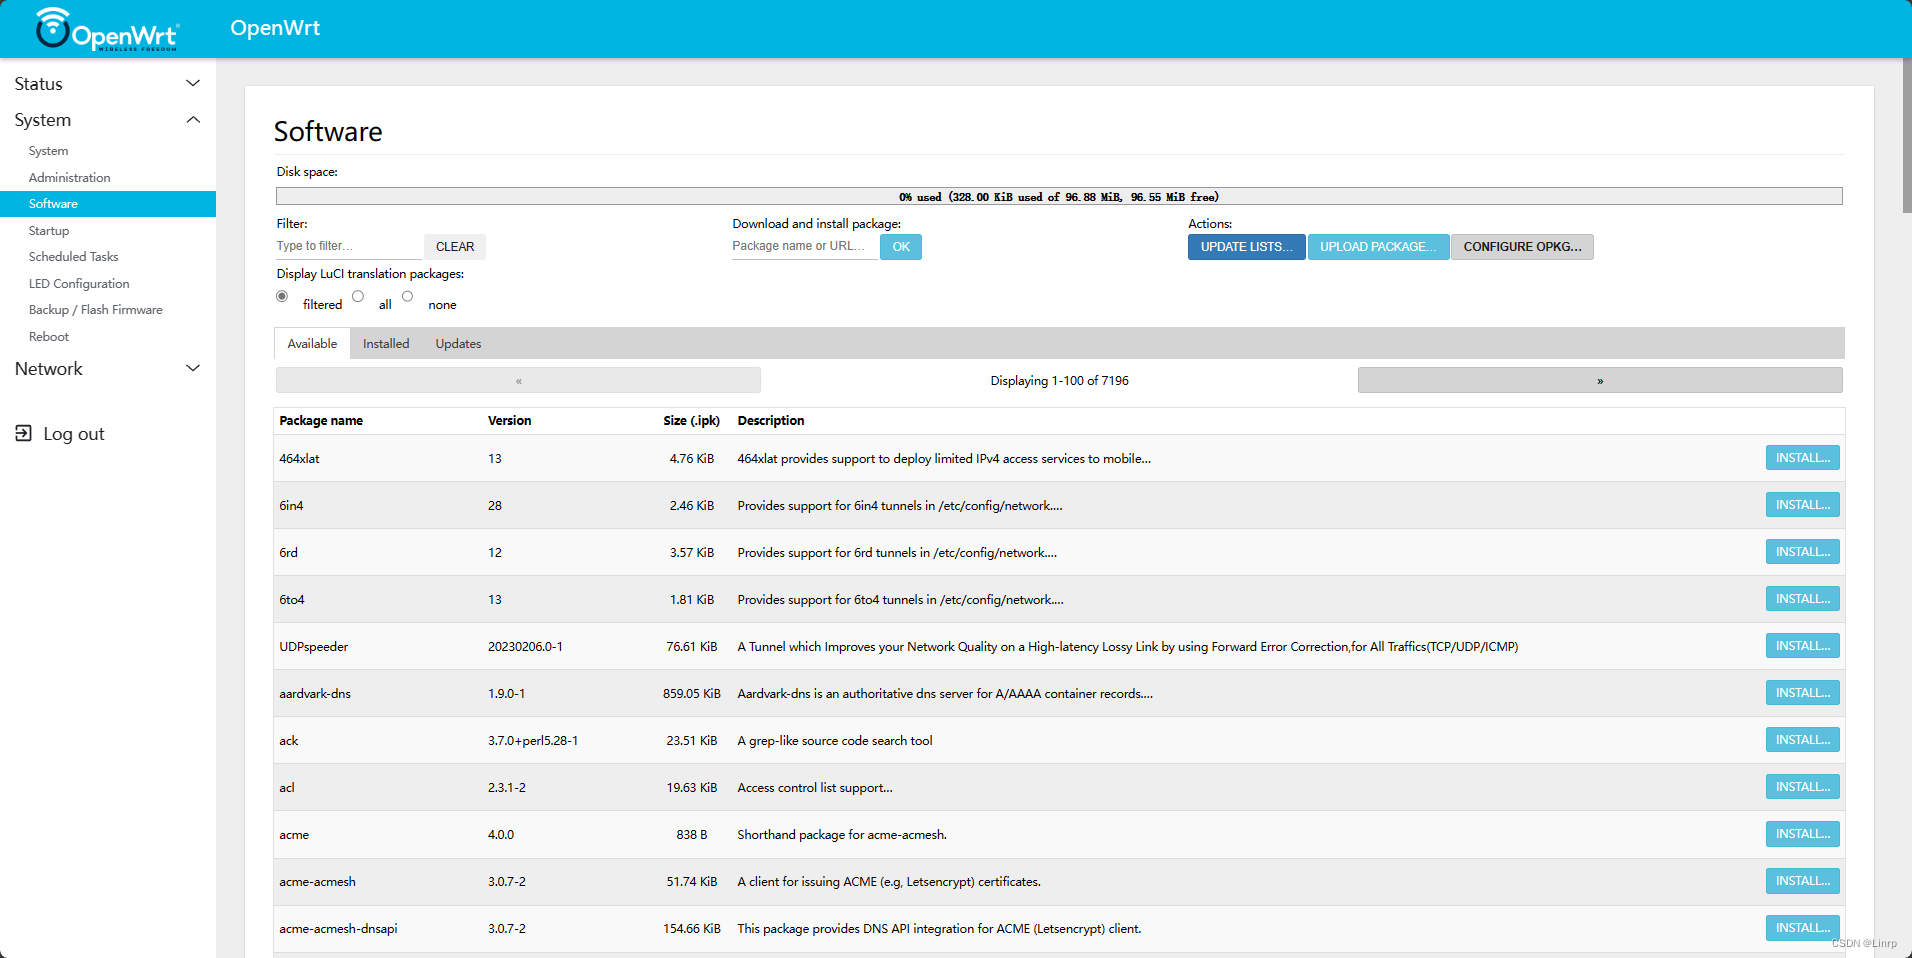Switch to the Available tab
The height and width of the screenshot is (958, 1912).
pyautogui.click(x=312, y=343)
